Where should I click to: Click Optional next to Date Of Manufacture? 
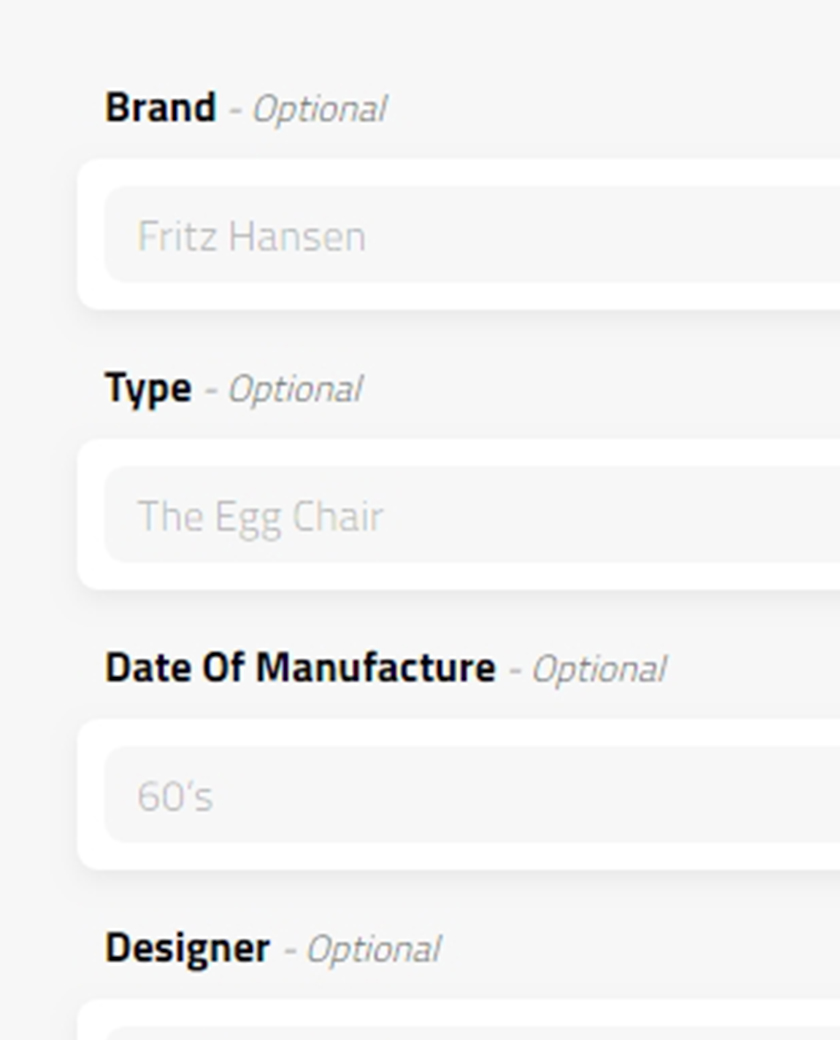[598, 669]
